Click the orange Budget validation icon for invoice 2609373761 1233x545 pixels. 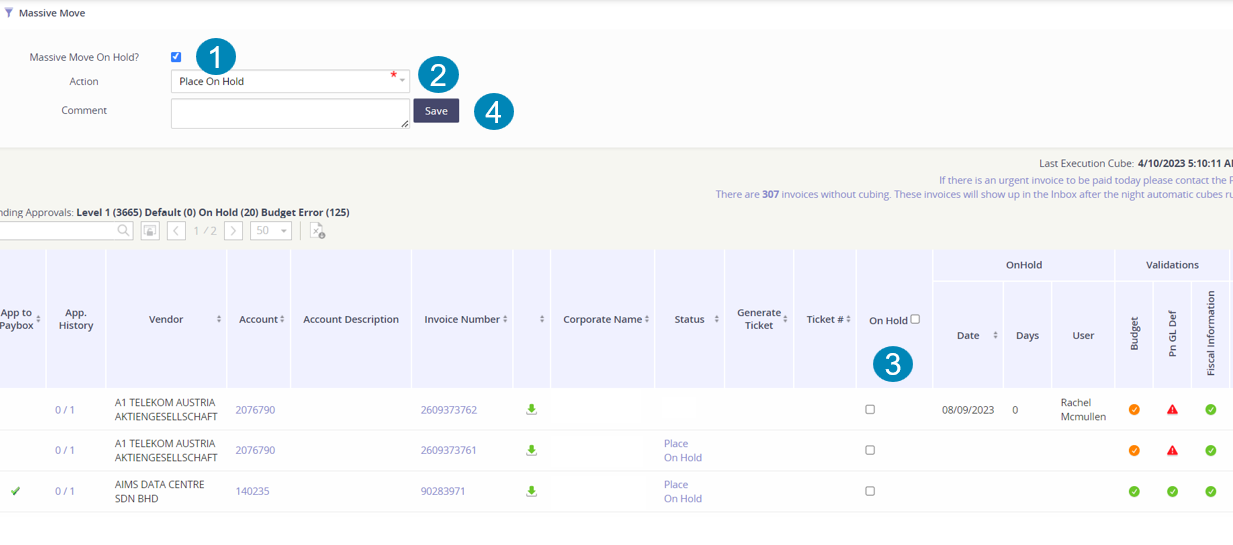click(1134, 450)
